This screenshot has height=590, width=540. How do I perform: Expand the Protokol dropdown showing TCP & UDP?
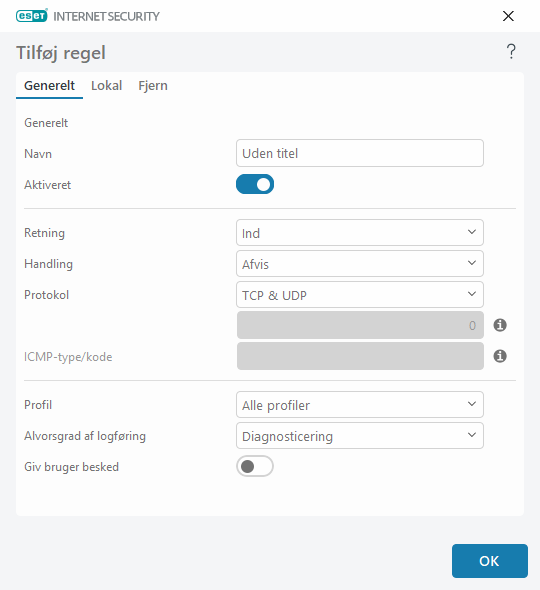pos(360,295)
